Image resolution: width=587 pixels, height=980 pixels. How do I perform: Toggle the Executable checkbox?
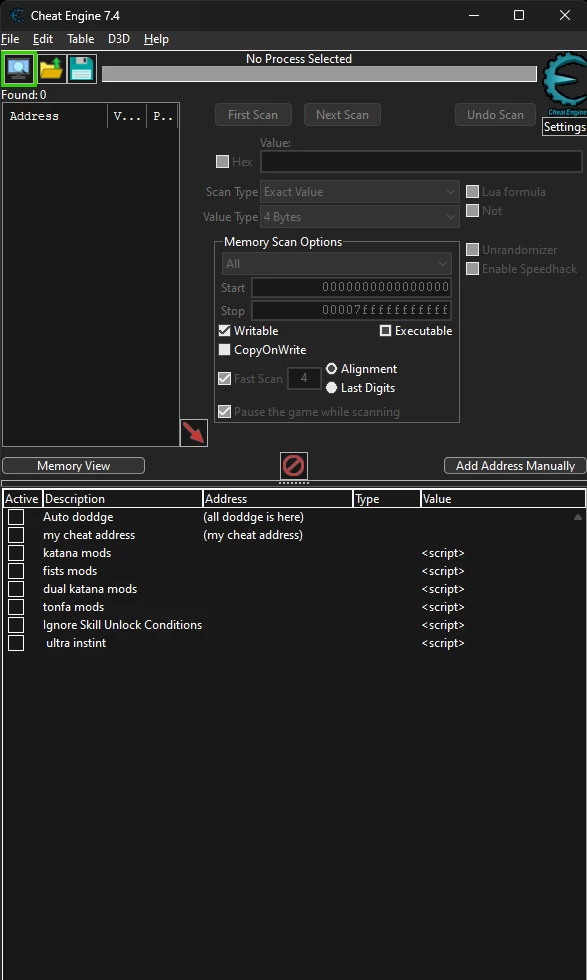tap(386, 331)
